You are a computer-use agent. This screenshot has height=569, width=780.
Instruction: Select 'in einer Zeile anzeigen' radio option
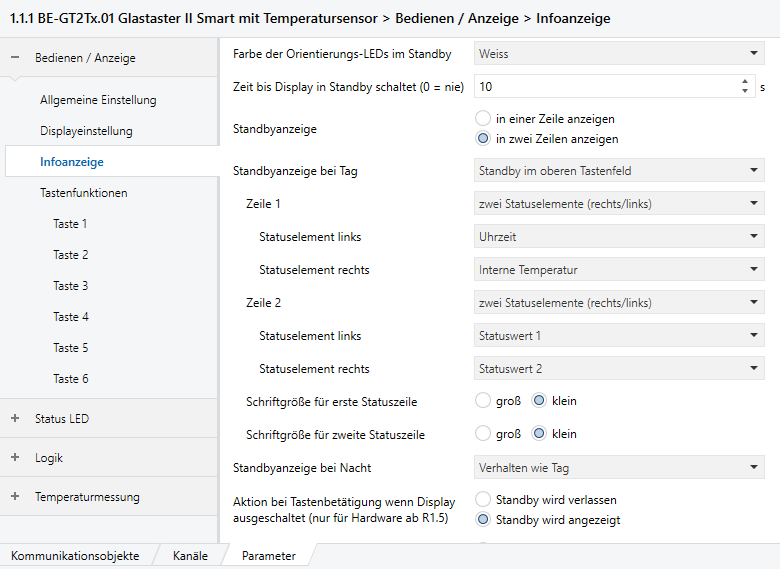coord(484,119)
